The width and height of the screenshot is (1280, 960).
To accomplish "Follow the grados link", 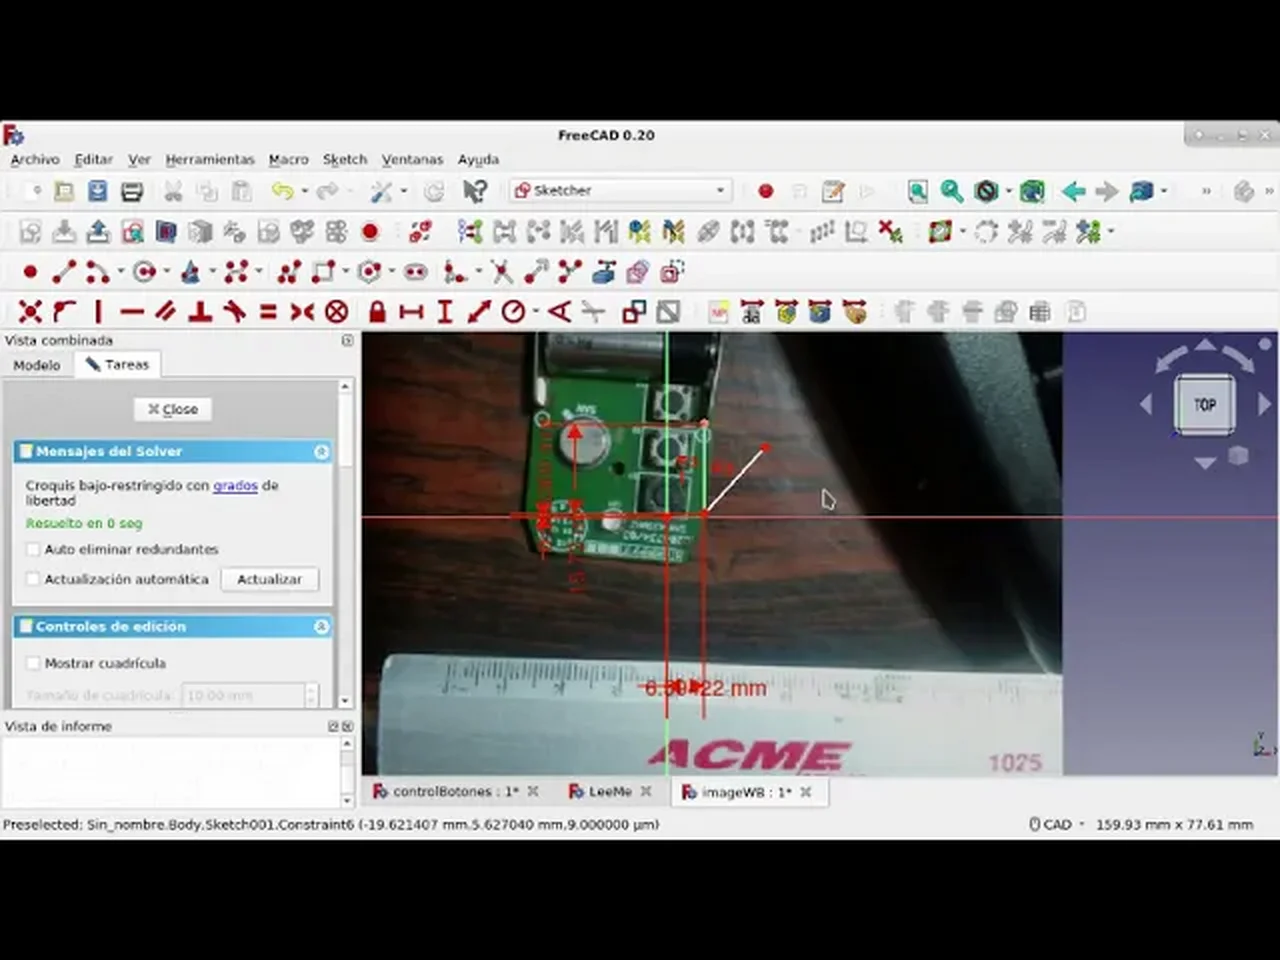I will 235,485.
